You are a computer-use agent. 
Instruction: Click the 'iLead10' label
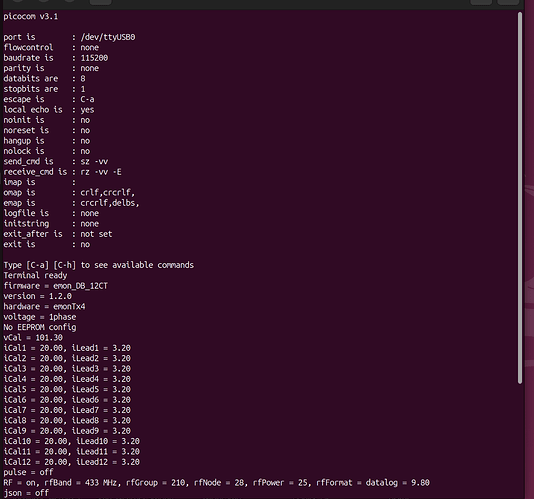click(x=92, y=441)
